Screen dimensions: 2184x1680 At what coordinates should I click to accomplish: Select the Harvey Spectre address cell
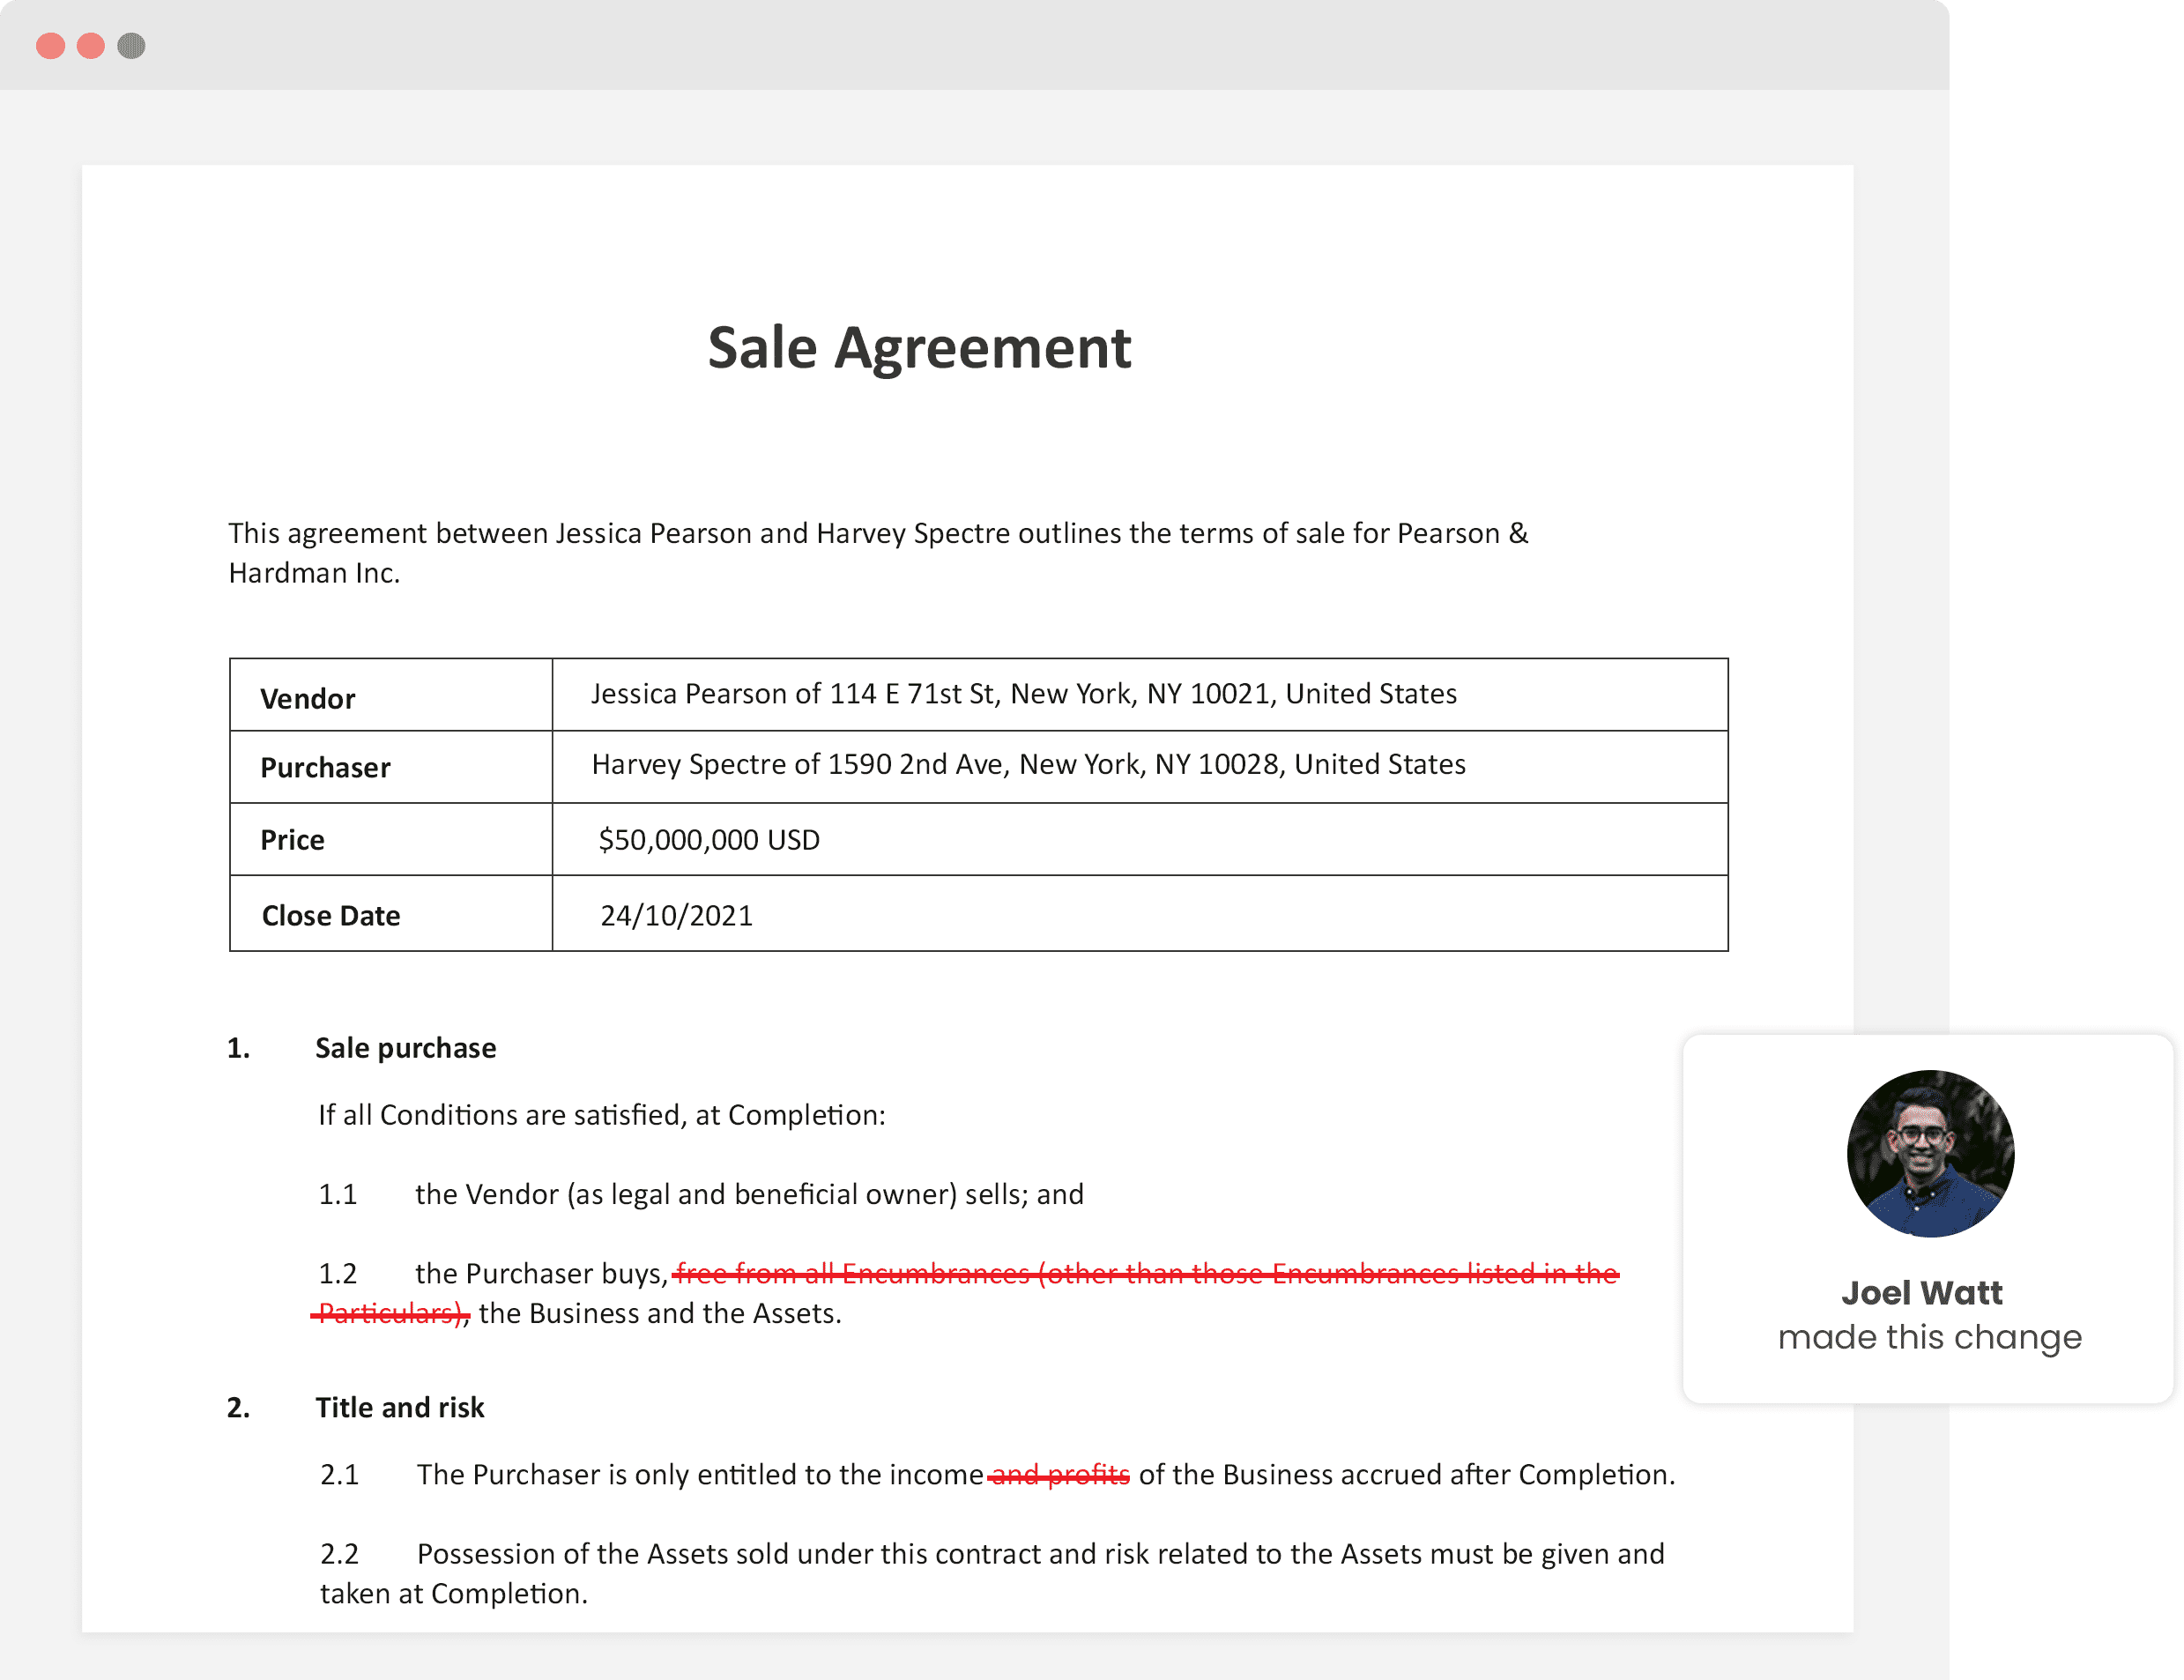(x=1140, y=767)
